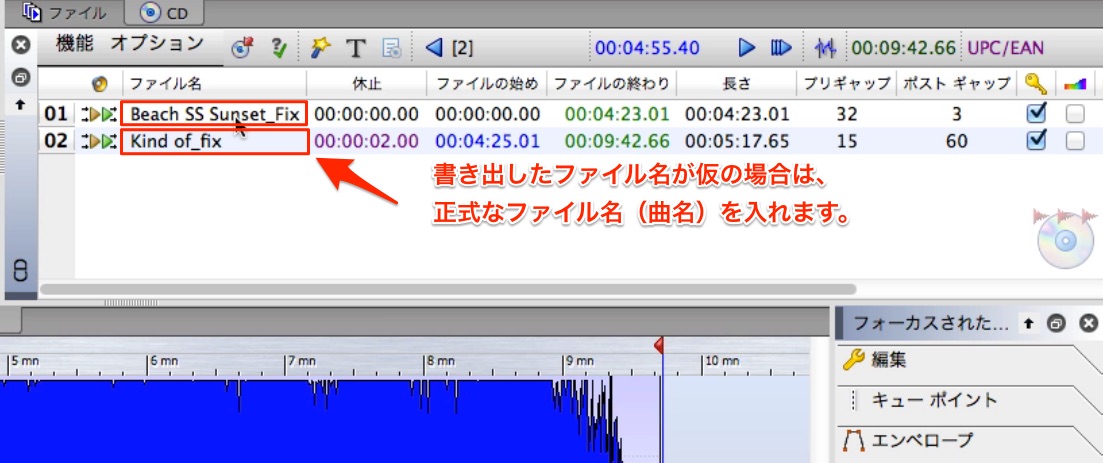
Task: Open the オプション menu
Action: pyautogui.click(x=157, y=44)
